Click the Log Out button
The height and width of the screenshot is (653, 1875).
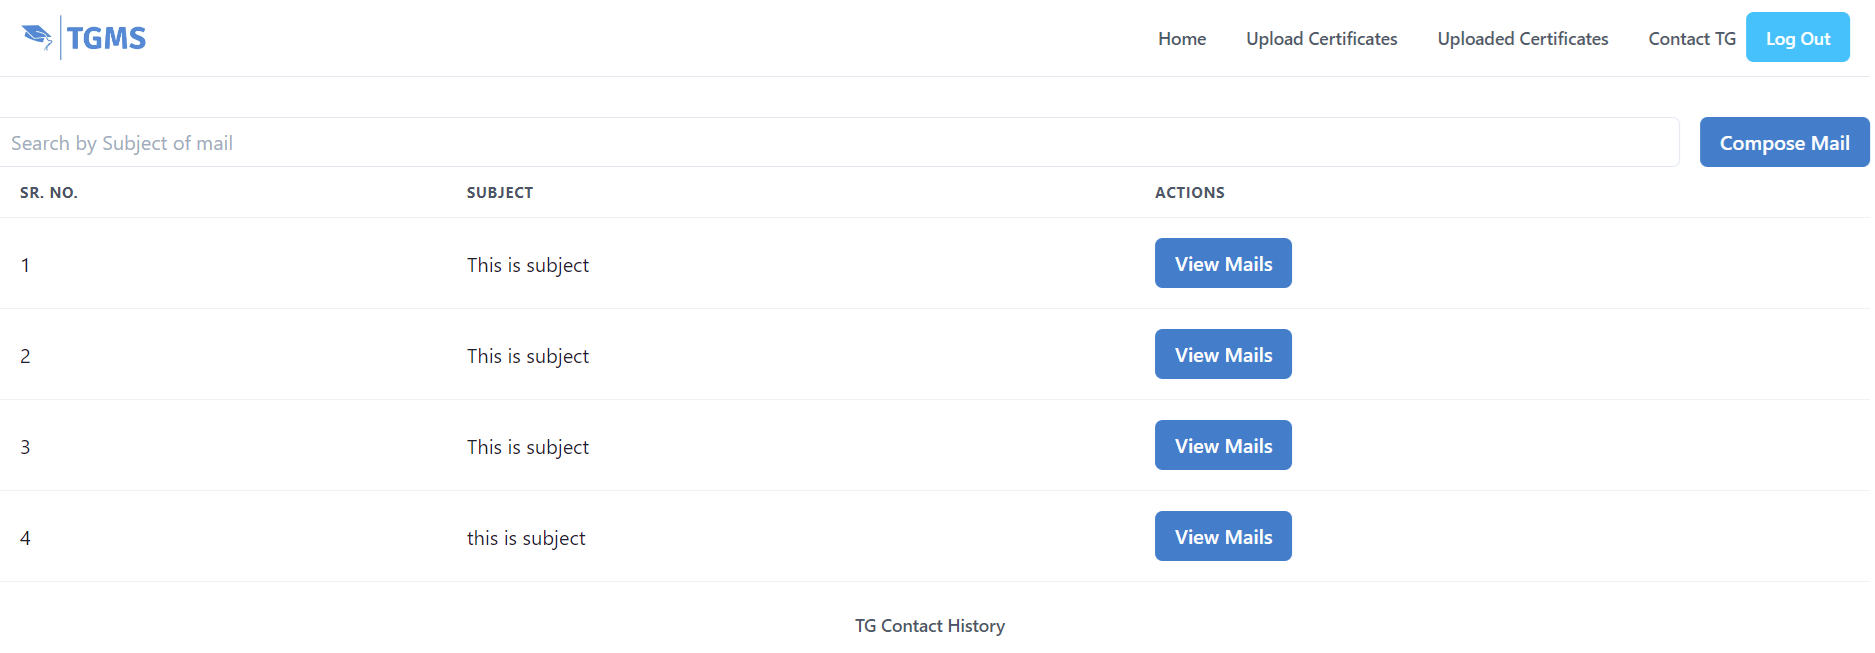coord(1798,38)
